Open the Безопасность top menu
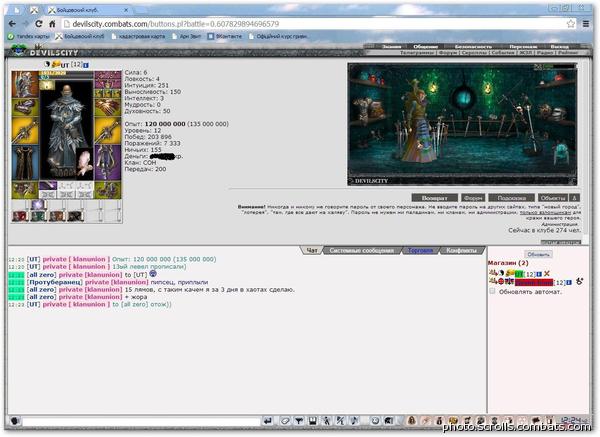Image resolution: width=600 pixels, height=437 pixels. tap(473, 47)
